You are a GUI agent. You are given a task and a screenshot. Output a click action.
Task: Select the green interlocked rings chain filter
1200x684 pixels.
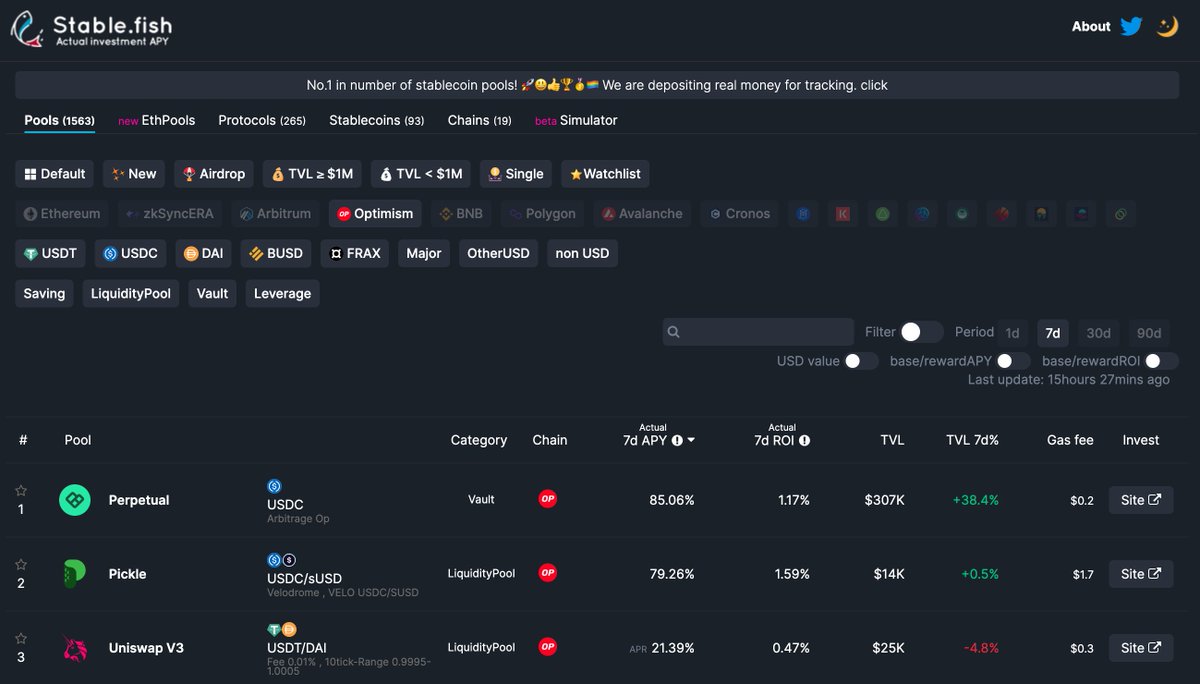click(1122, 214)
